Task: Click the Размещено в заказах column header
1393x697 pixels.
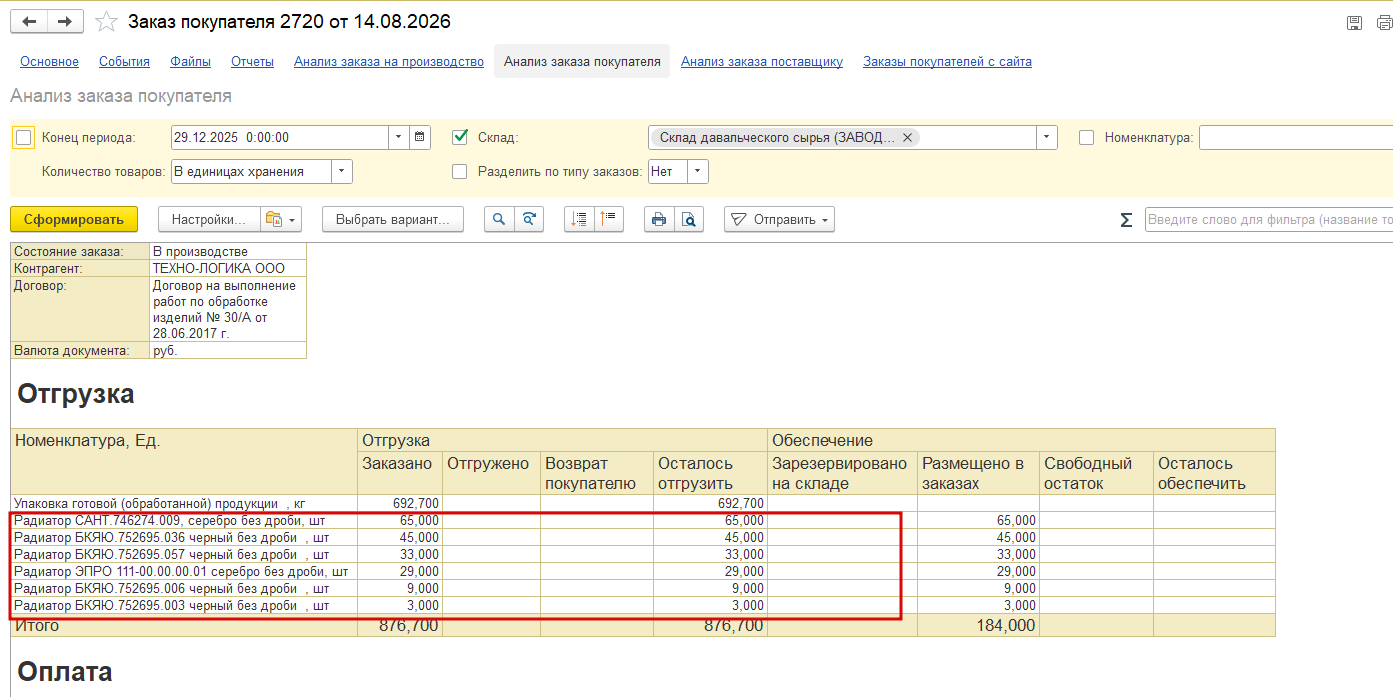Action: tap(979, 474)
